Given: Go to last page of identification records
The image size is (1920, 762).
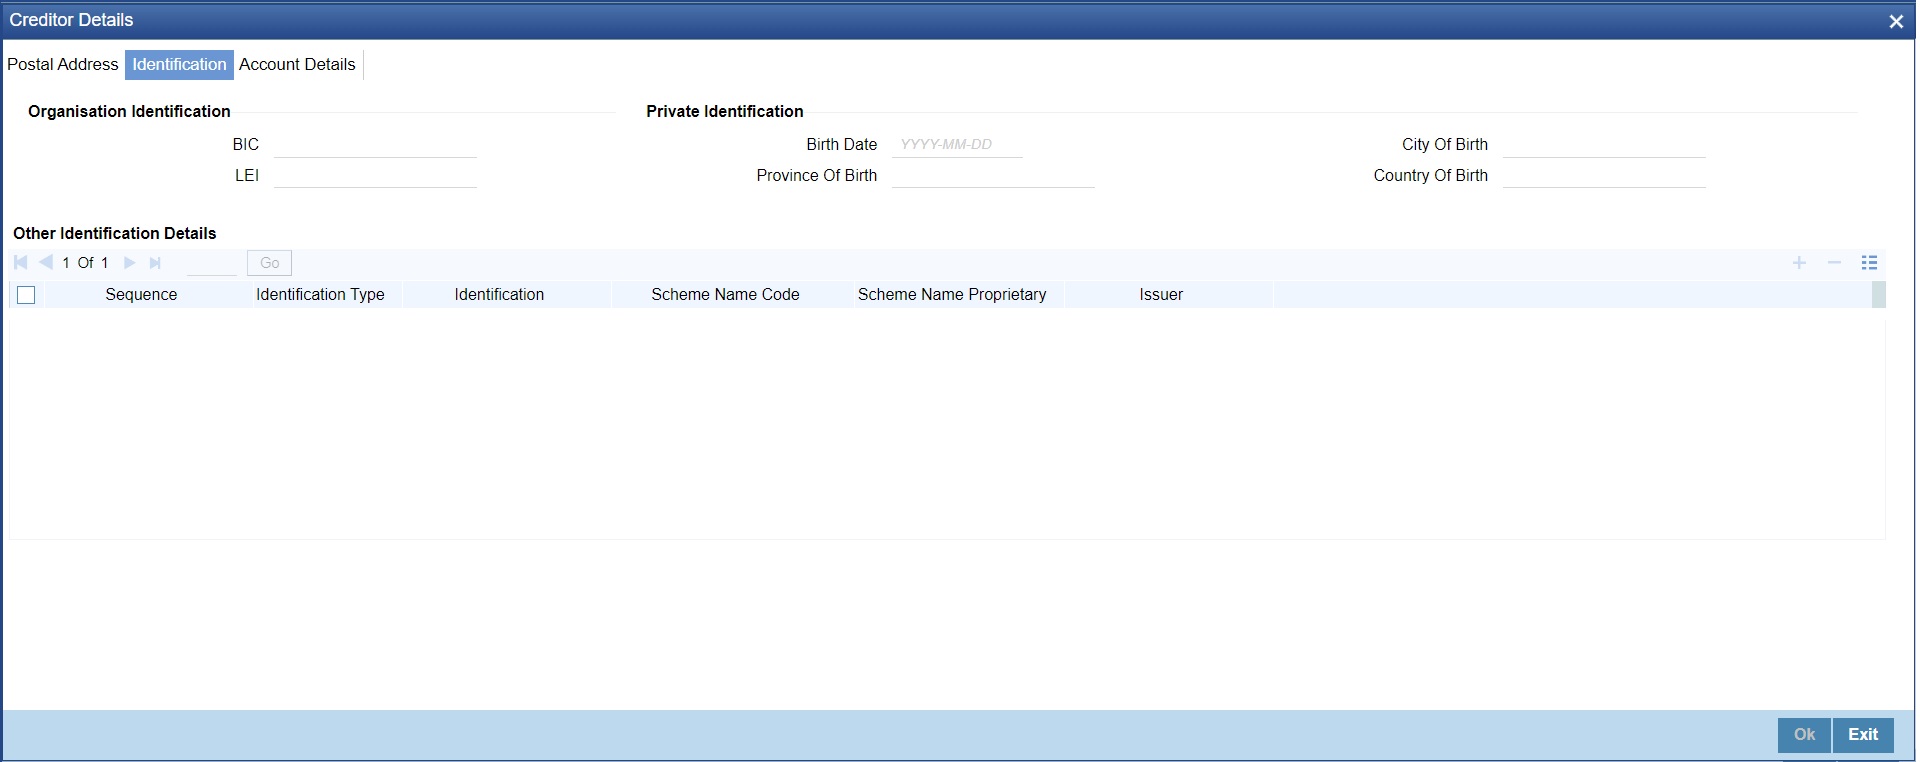Looking at the screenshot, I should pyautogui.click(x=155, y=263).
